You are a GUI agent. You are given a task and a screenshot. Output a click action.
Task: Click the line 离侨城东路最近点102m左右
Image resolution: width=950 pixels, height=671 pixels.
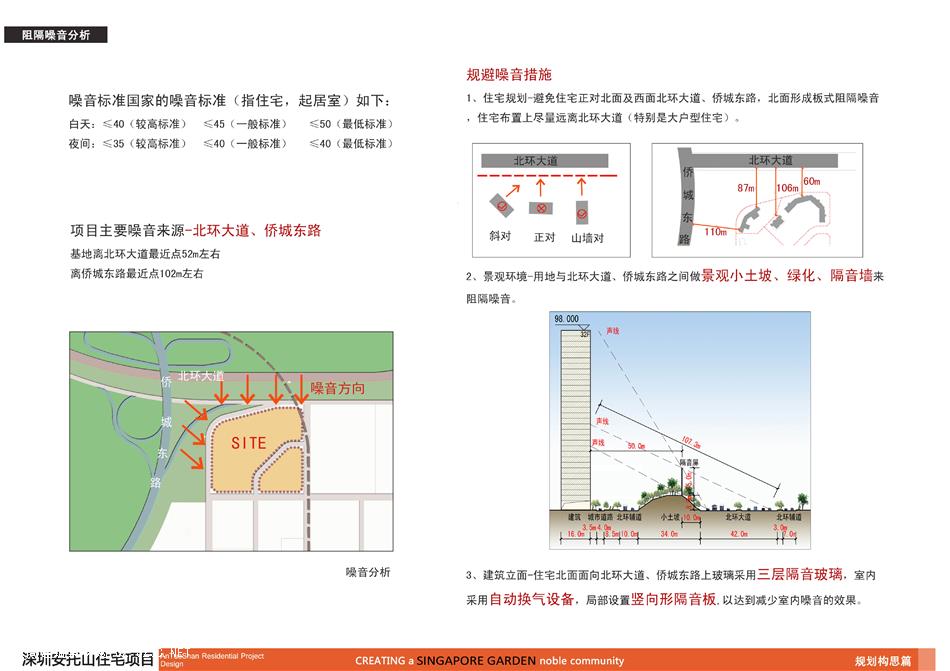137,274
